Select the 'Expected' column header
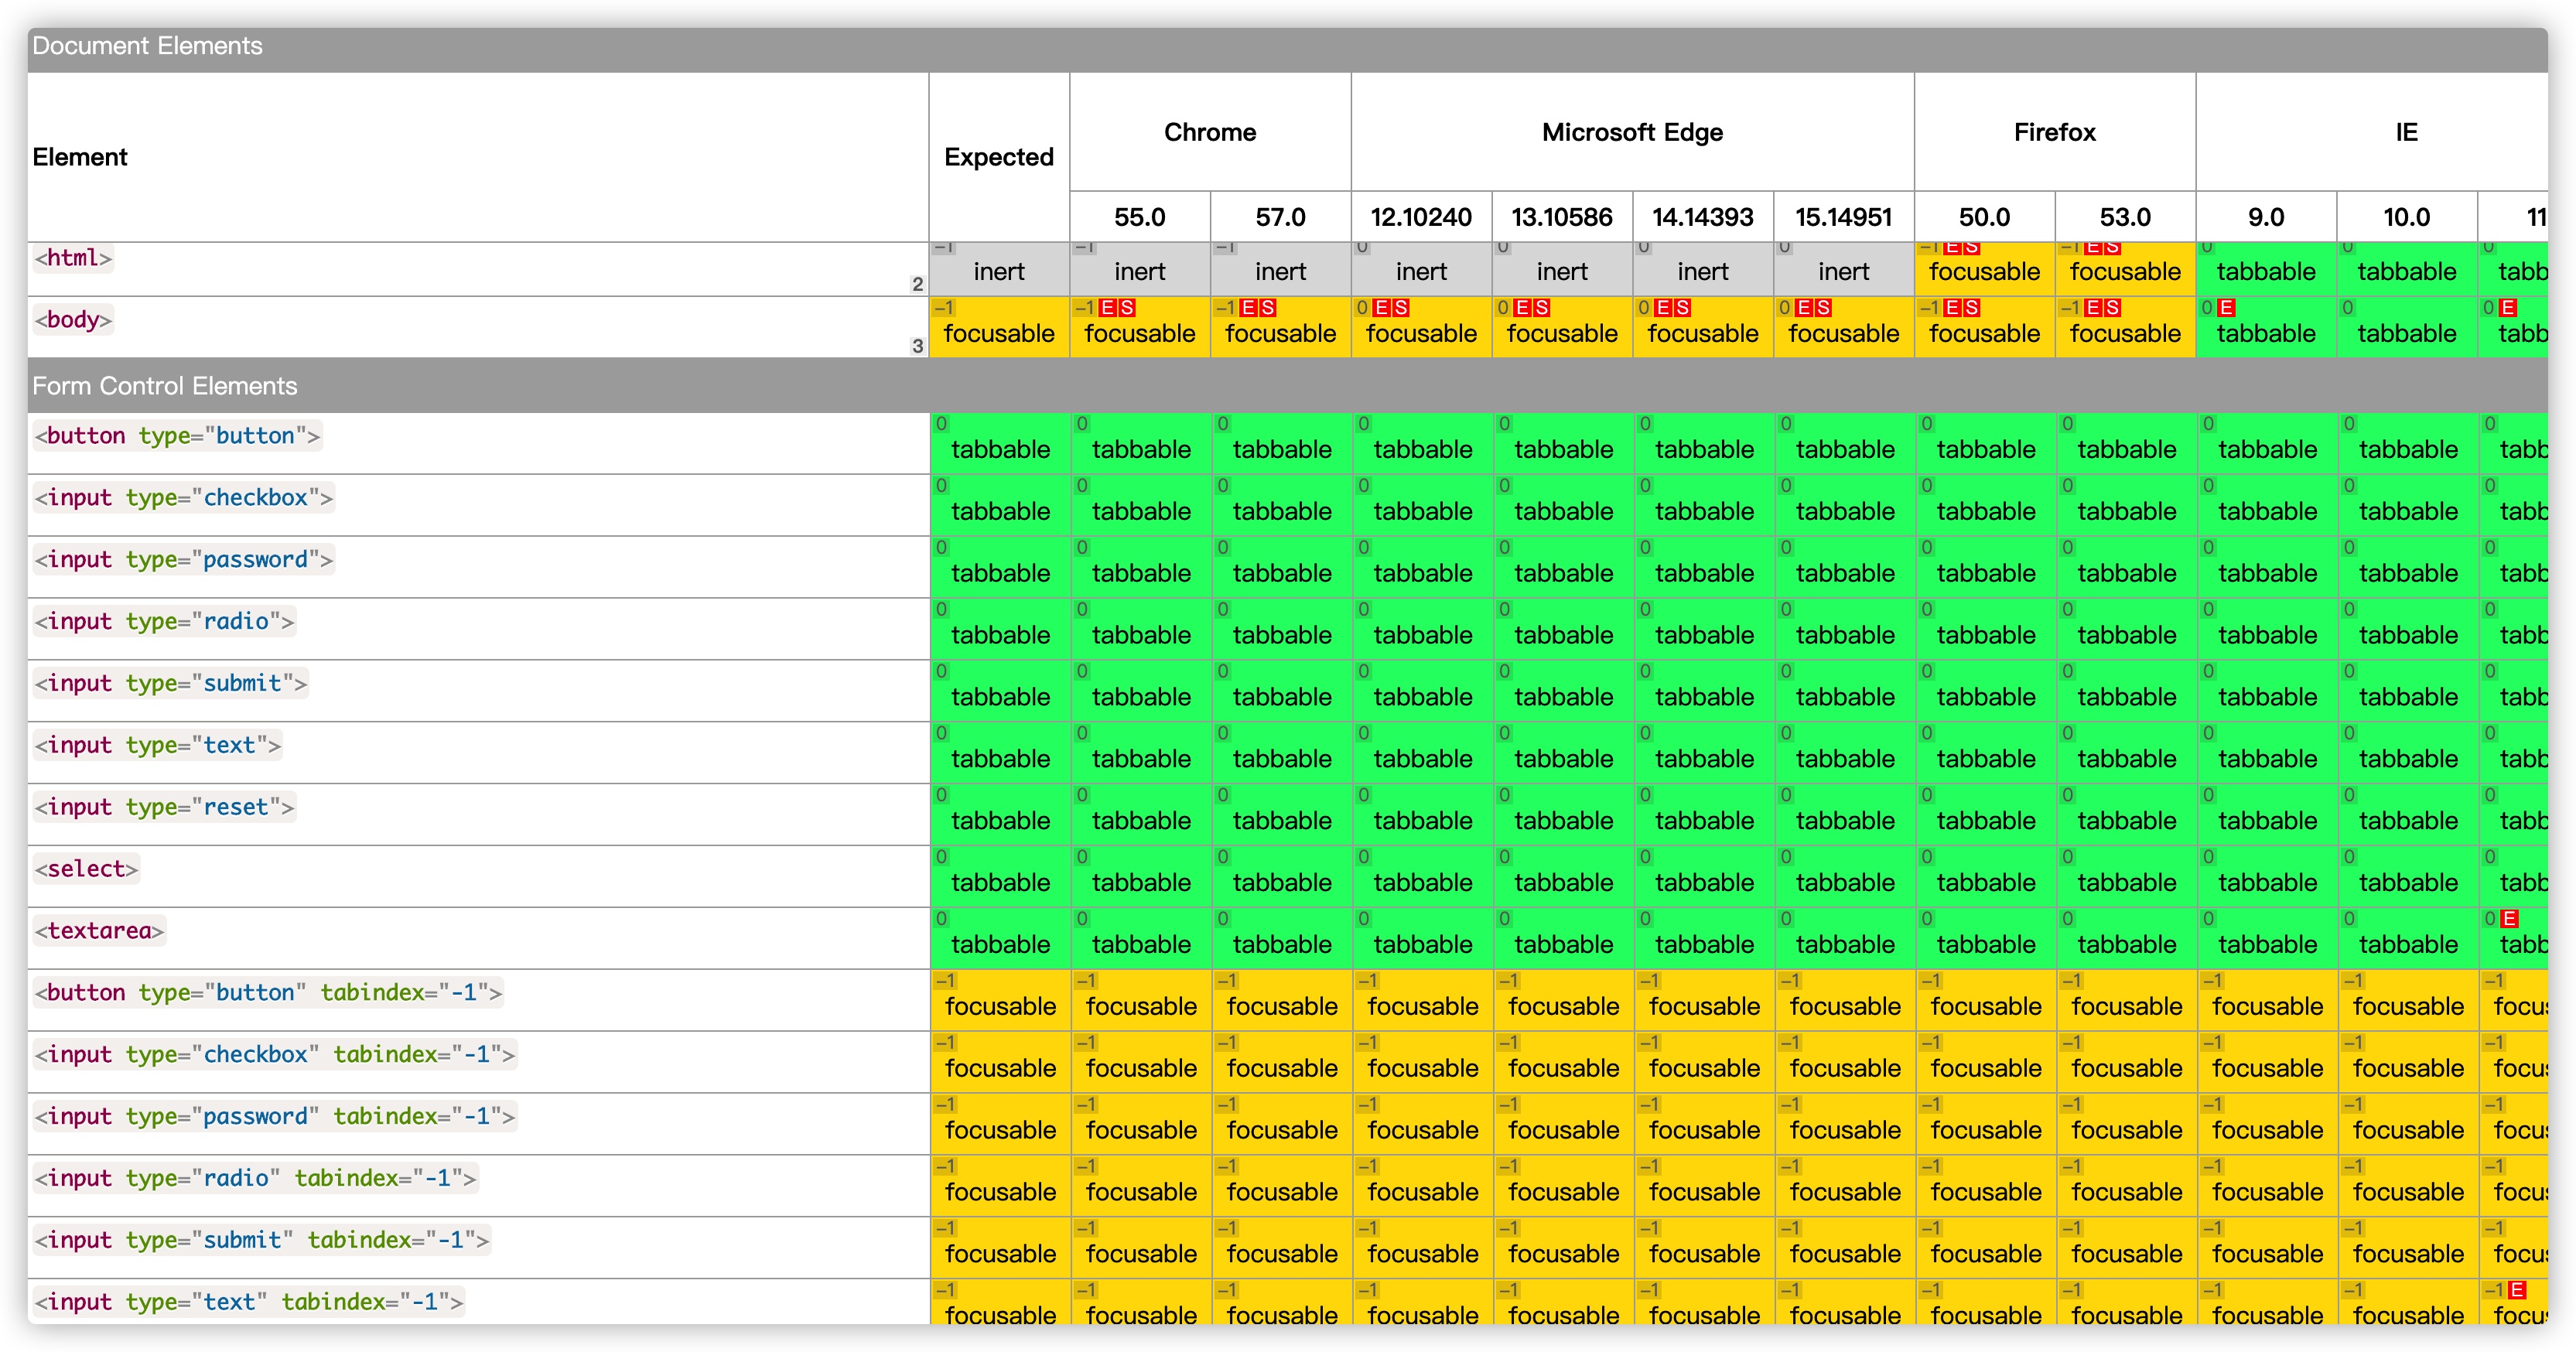 [999, 157]
